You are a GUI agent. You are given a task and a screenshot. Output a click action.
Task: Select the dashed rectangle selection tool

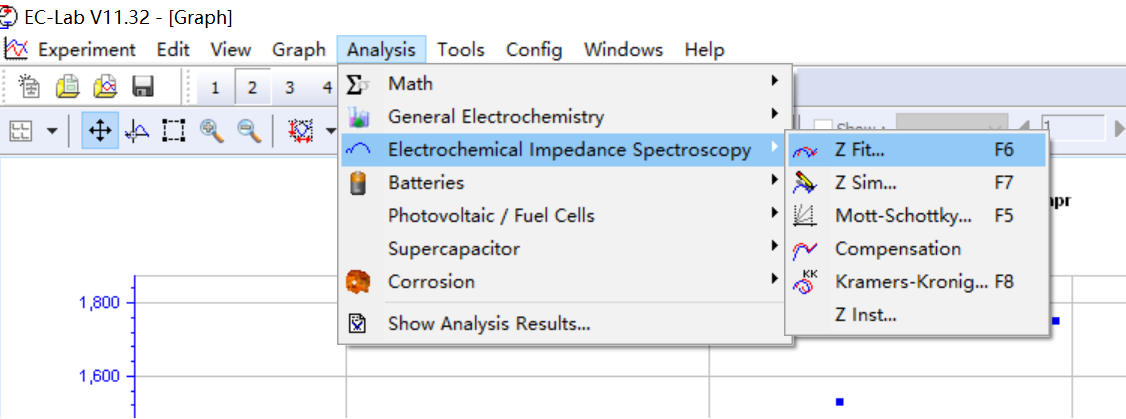pyautogui.click(x=174, y=131)
